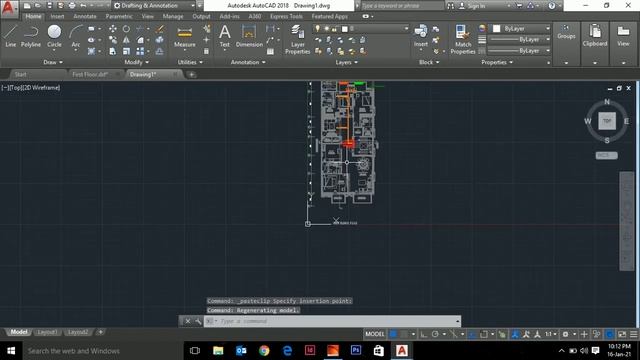
Task: Expand the Draw panel
Action: click(x=53, y=62)
